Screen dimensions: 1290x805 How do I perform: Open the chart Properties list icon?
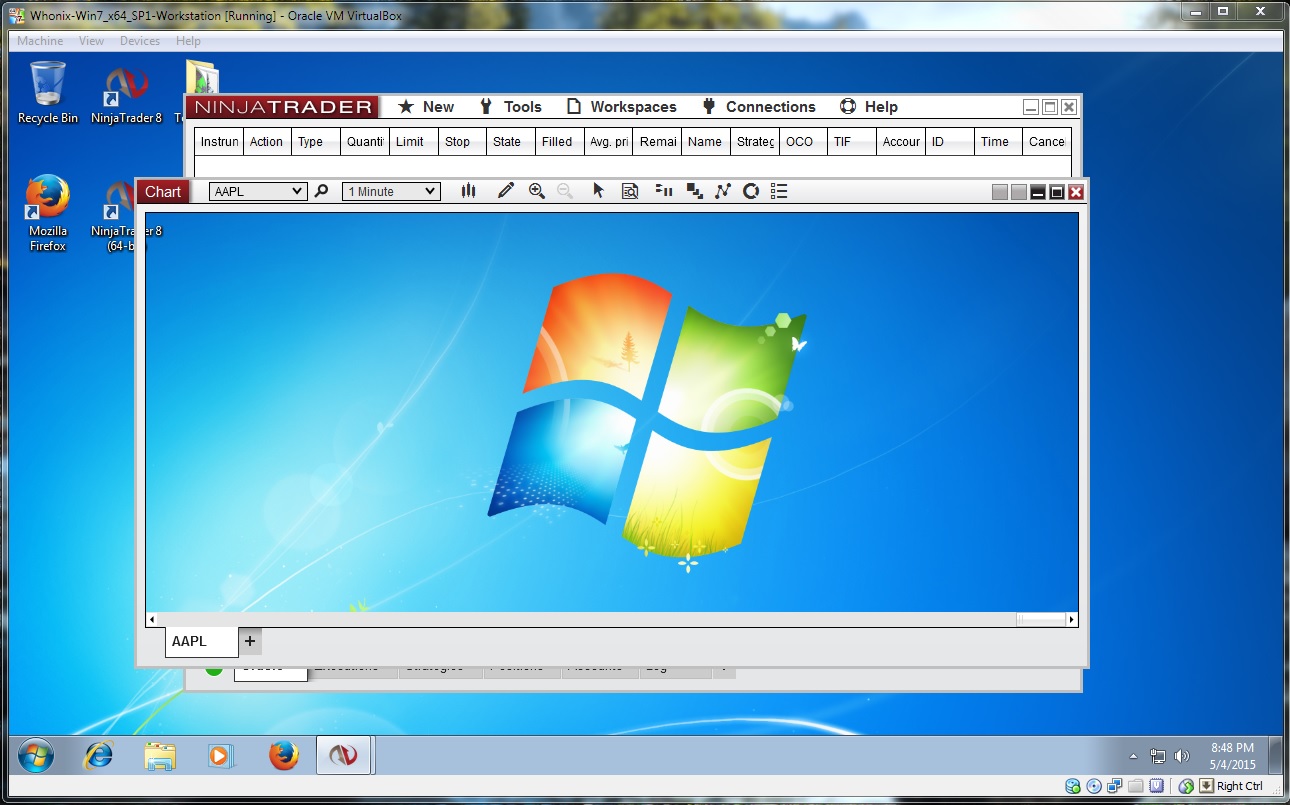coord(780,191)
